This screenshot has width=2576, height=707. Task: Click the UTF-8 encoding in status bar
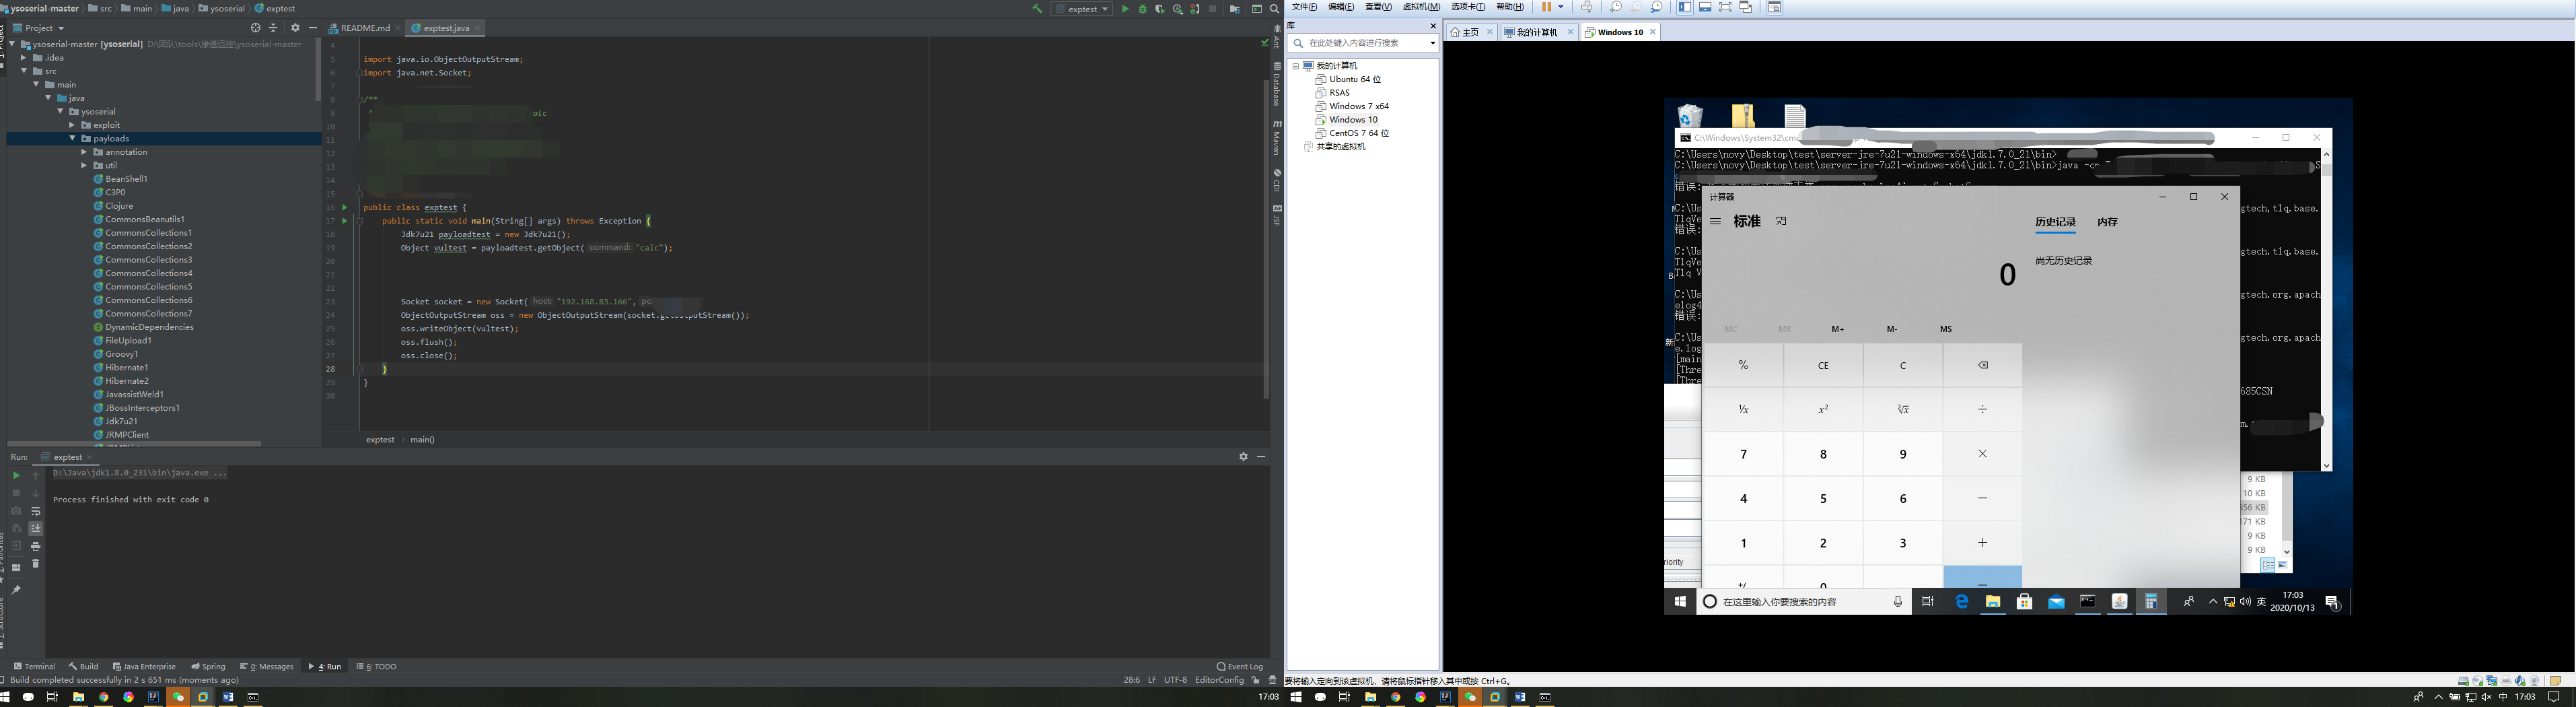click(1175, 680)
